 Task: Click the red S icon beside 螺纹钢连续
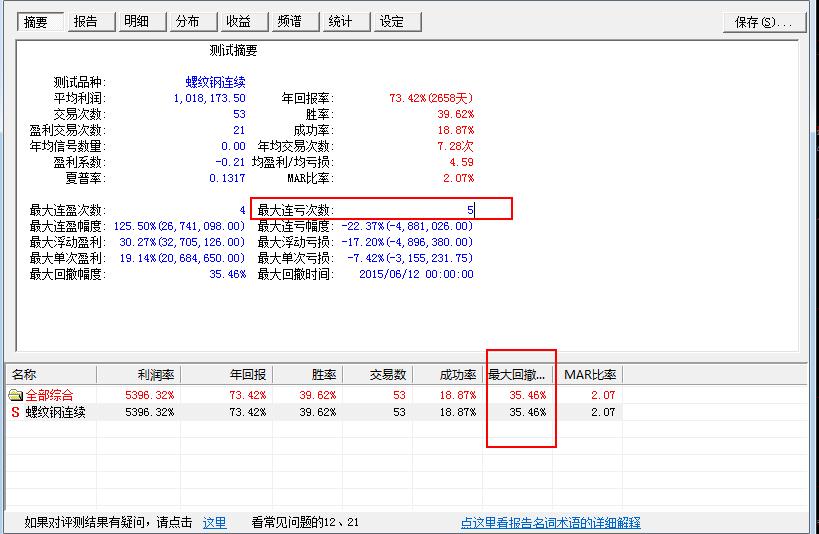click(x=16, y=412)
